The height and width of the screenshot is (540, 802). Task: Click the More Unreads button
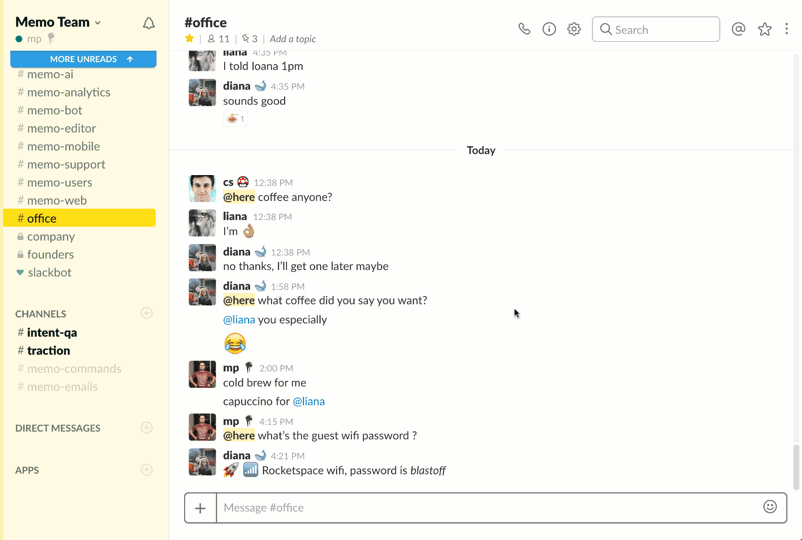coord(83,59)
